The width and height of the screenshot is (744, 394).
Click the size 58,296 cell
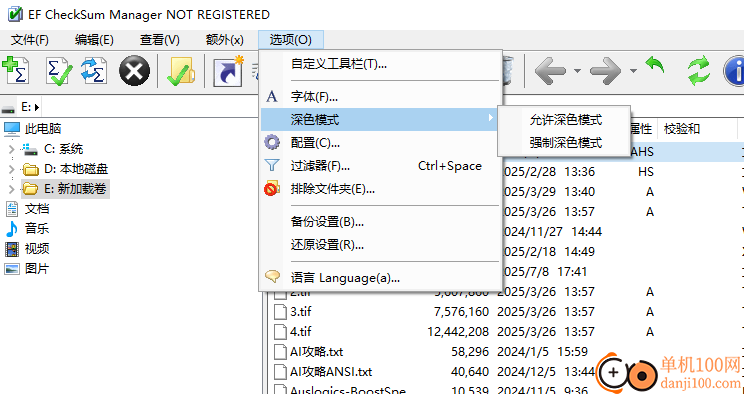coord(470,352)
